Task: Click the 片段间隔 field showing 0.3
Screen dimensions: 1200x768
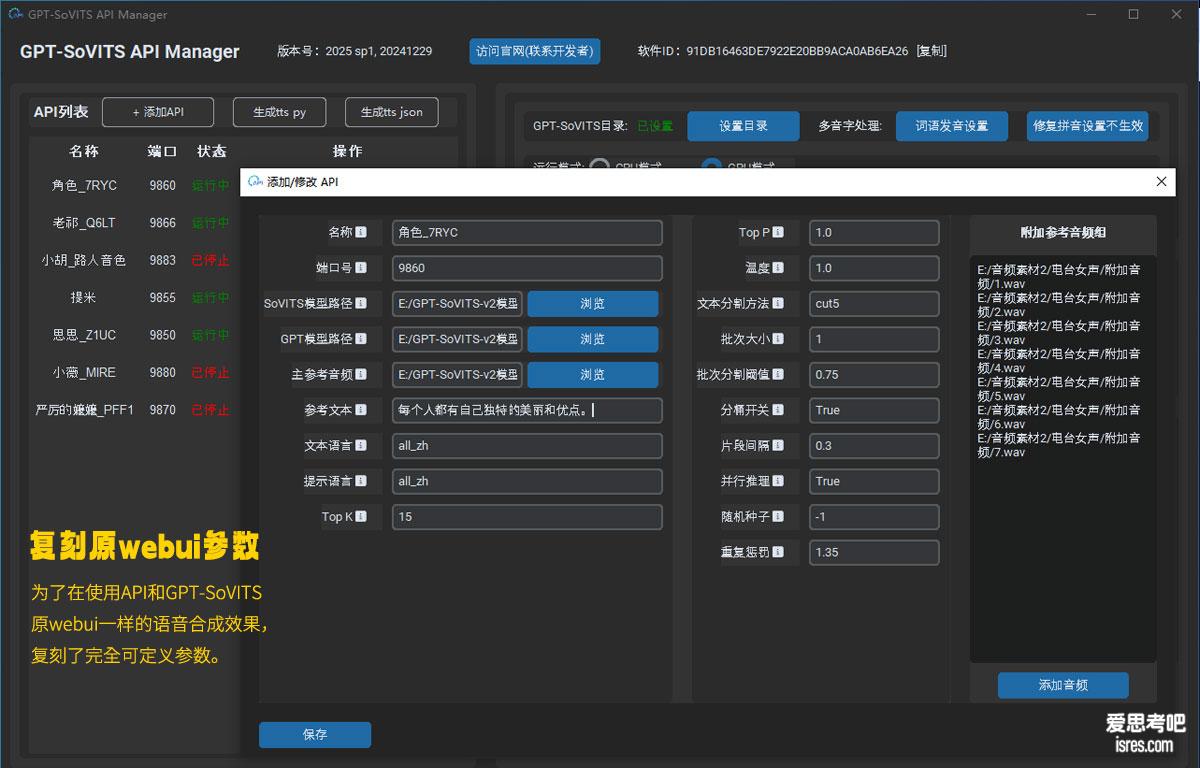Action: 875,446
